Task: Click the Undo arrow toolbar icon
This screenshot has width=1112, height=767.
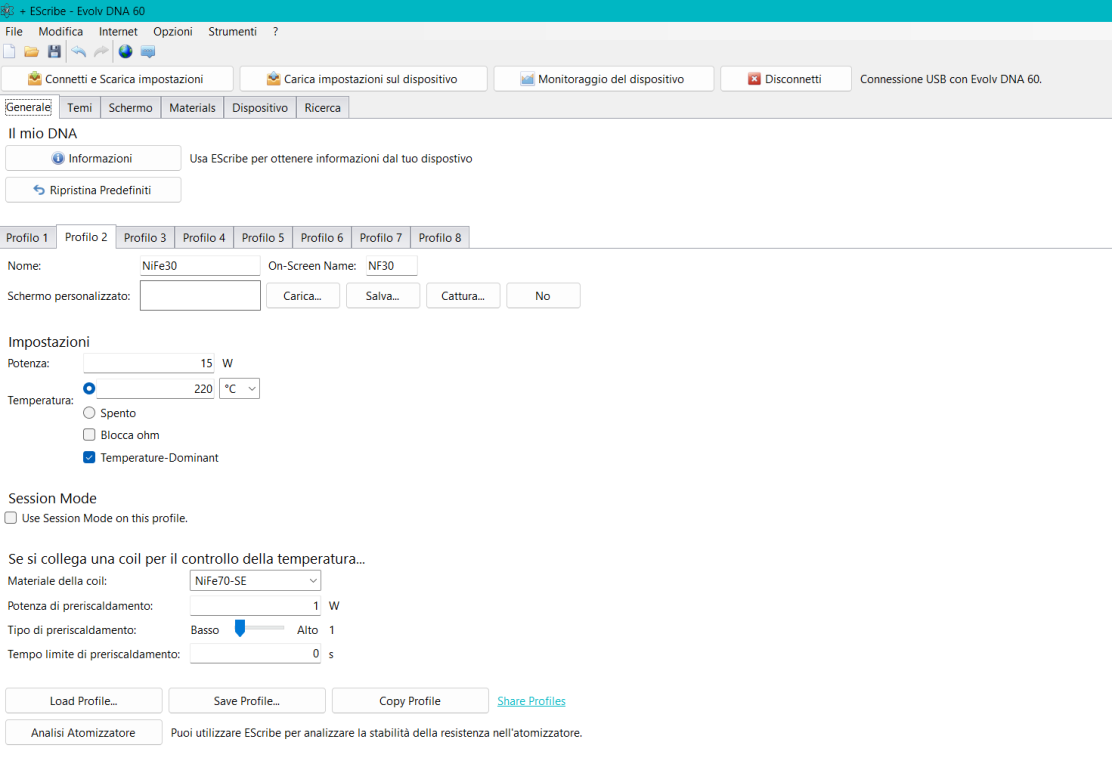Action: 78,52
